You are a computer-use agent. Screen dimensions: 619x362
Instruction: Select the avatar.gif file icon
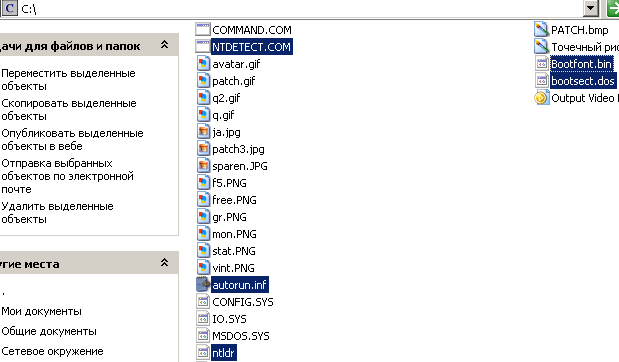(203, 64)
